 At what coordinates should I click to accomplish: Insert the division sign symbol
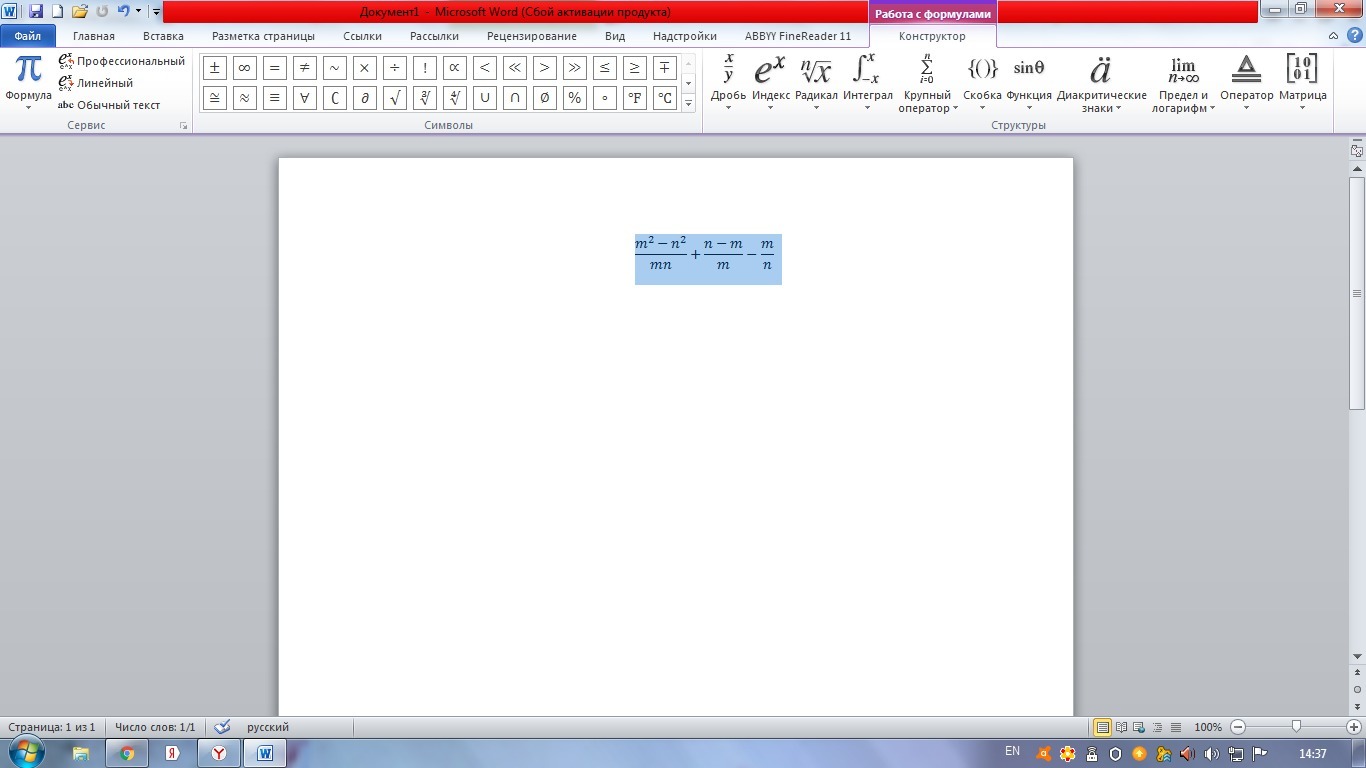pyautogui.click(x=394, y=68)
